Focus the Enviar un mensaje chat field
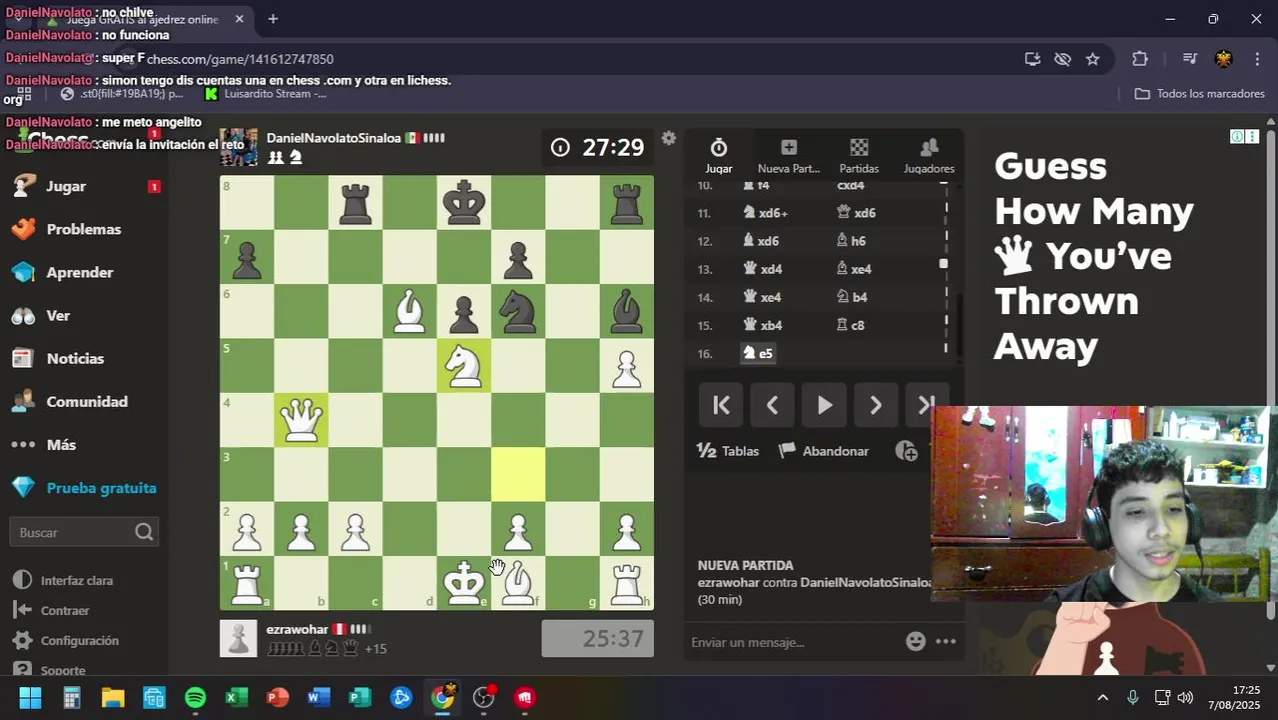Viewport: 1278px width, 720px height. click(x=795, y=642)
